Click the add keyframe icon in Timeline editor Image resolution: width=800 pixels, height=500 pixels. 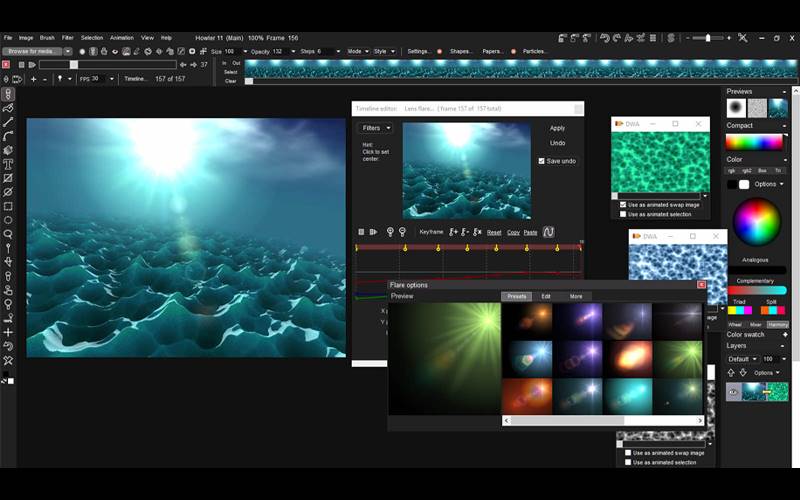pyautogui.click(x=453, y=232)
